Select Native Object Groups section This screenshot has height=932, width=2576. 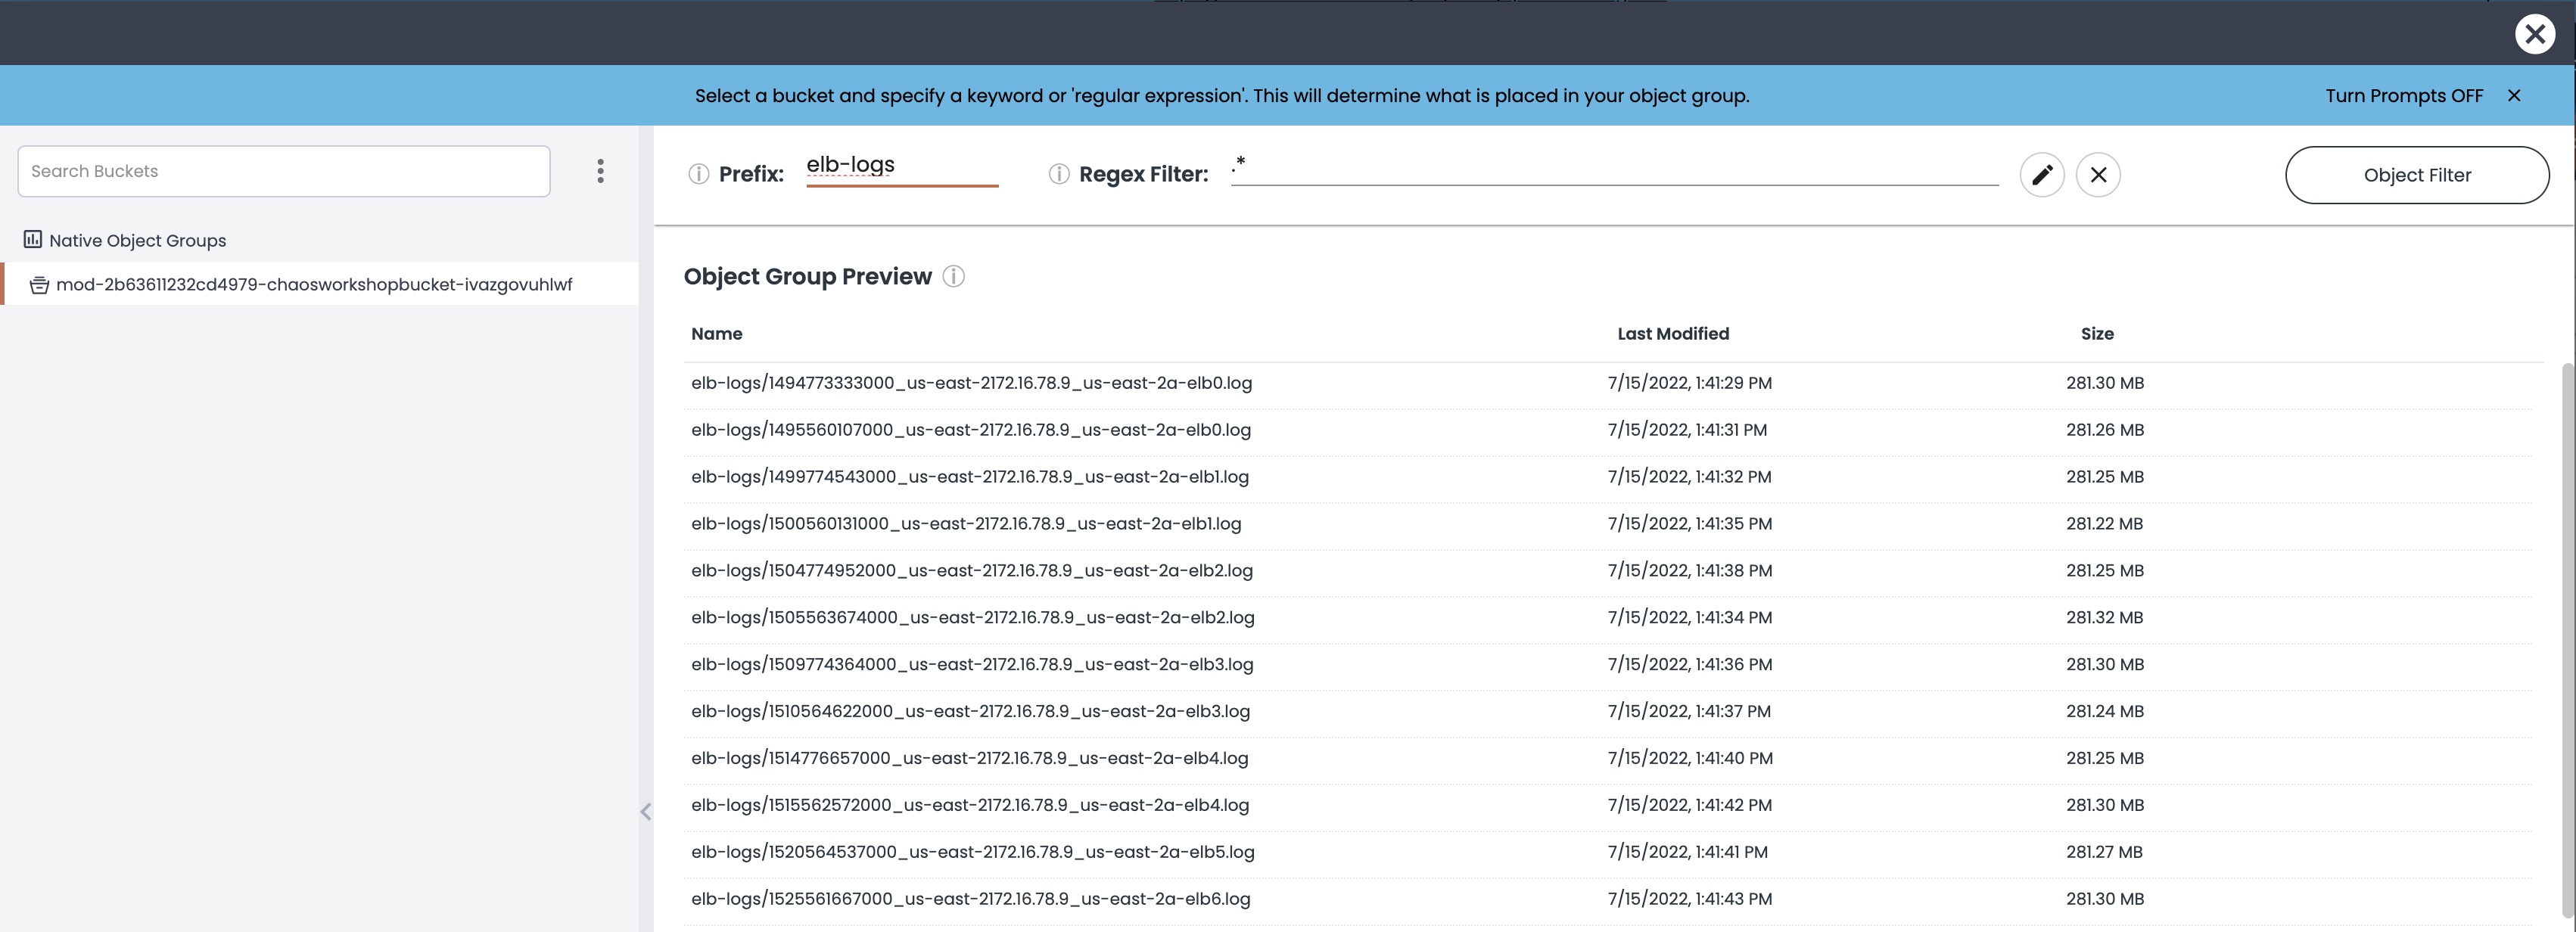[137, 240]
